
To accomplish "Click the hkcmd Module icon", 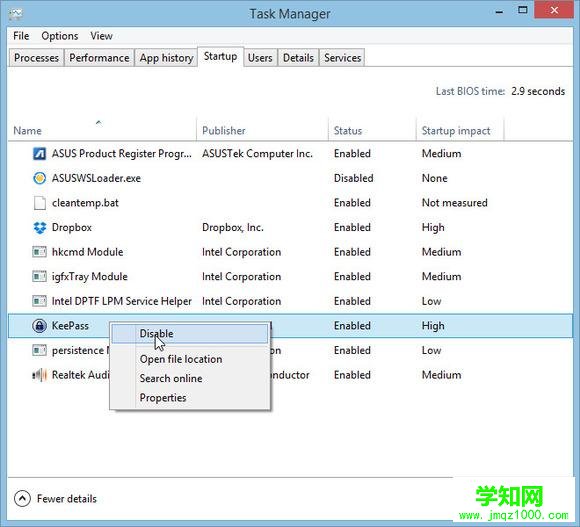I will point(39,252).
